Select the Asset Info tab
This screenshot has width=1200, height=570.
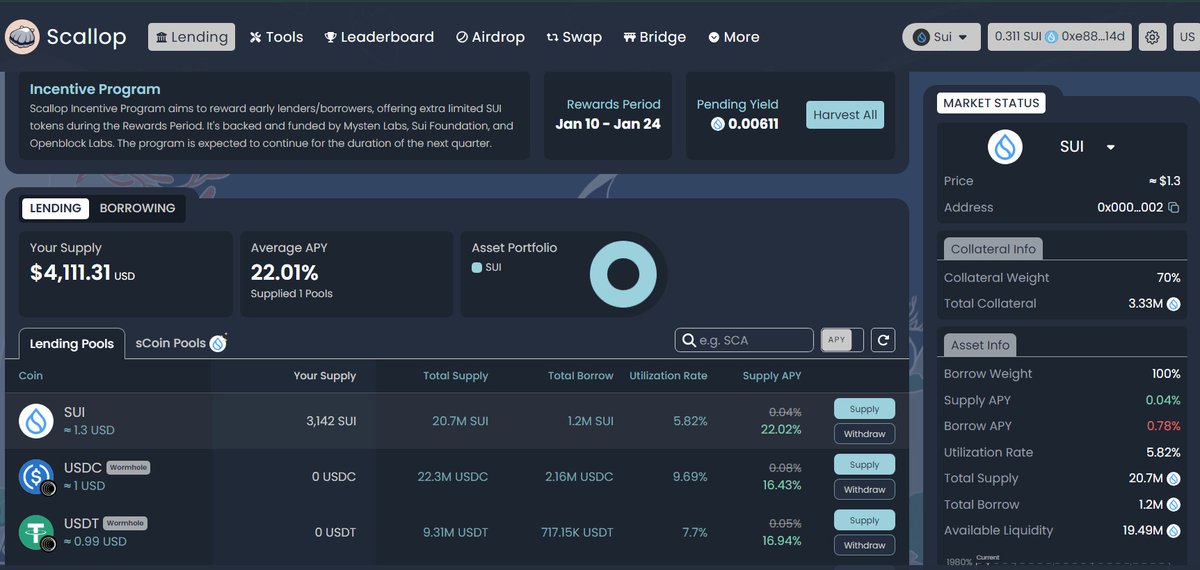[980, 345]
